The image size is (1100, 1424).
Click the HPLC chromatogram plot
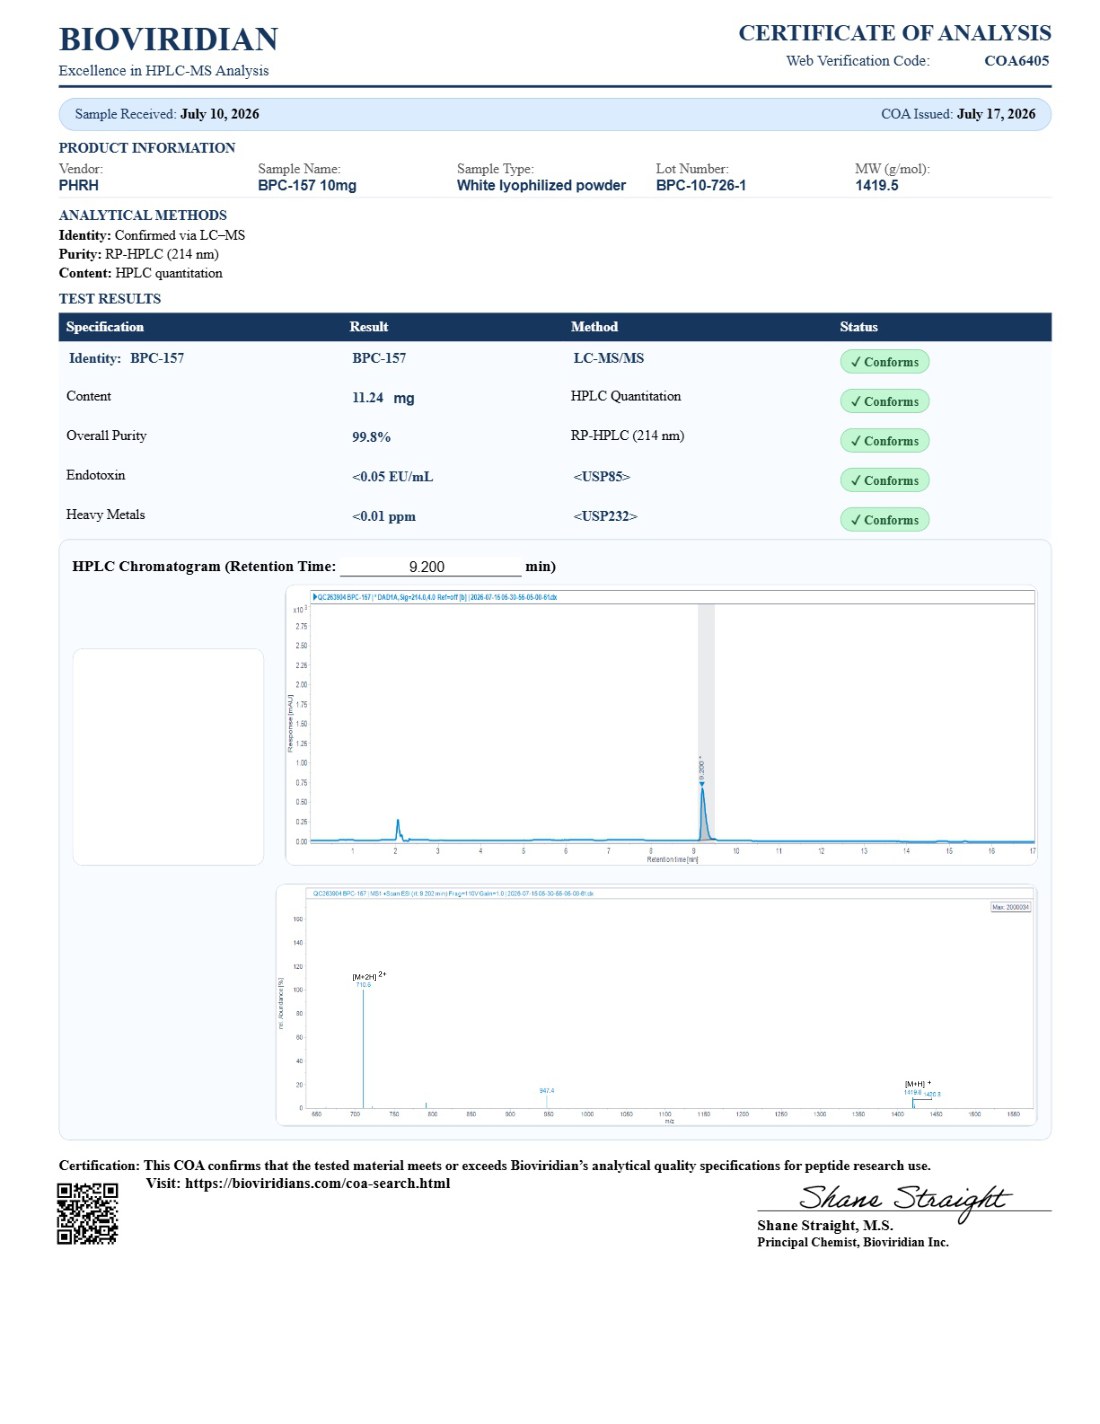661,725
